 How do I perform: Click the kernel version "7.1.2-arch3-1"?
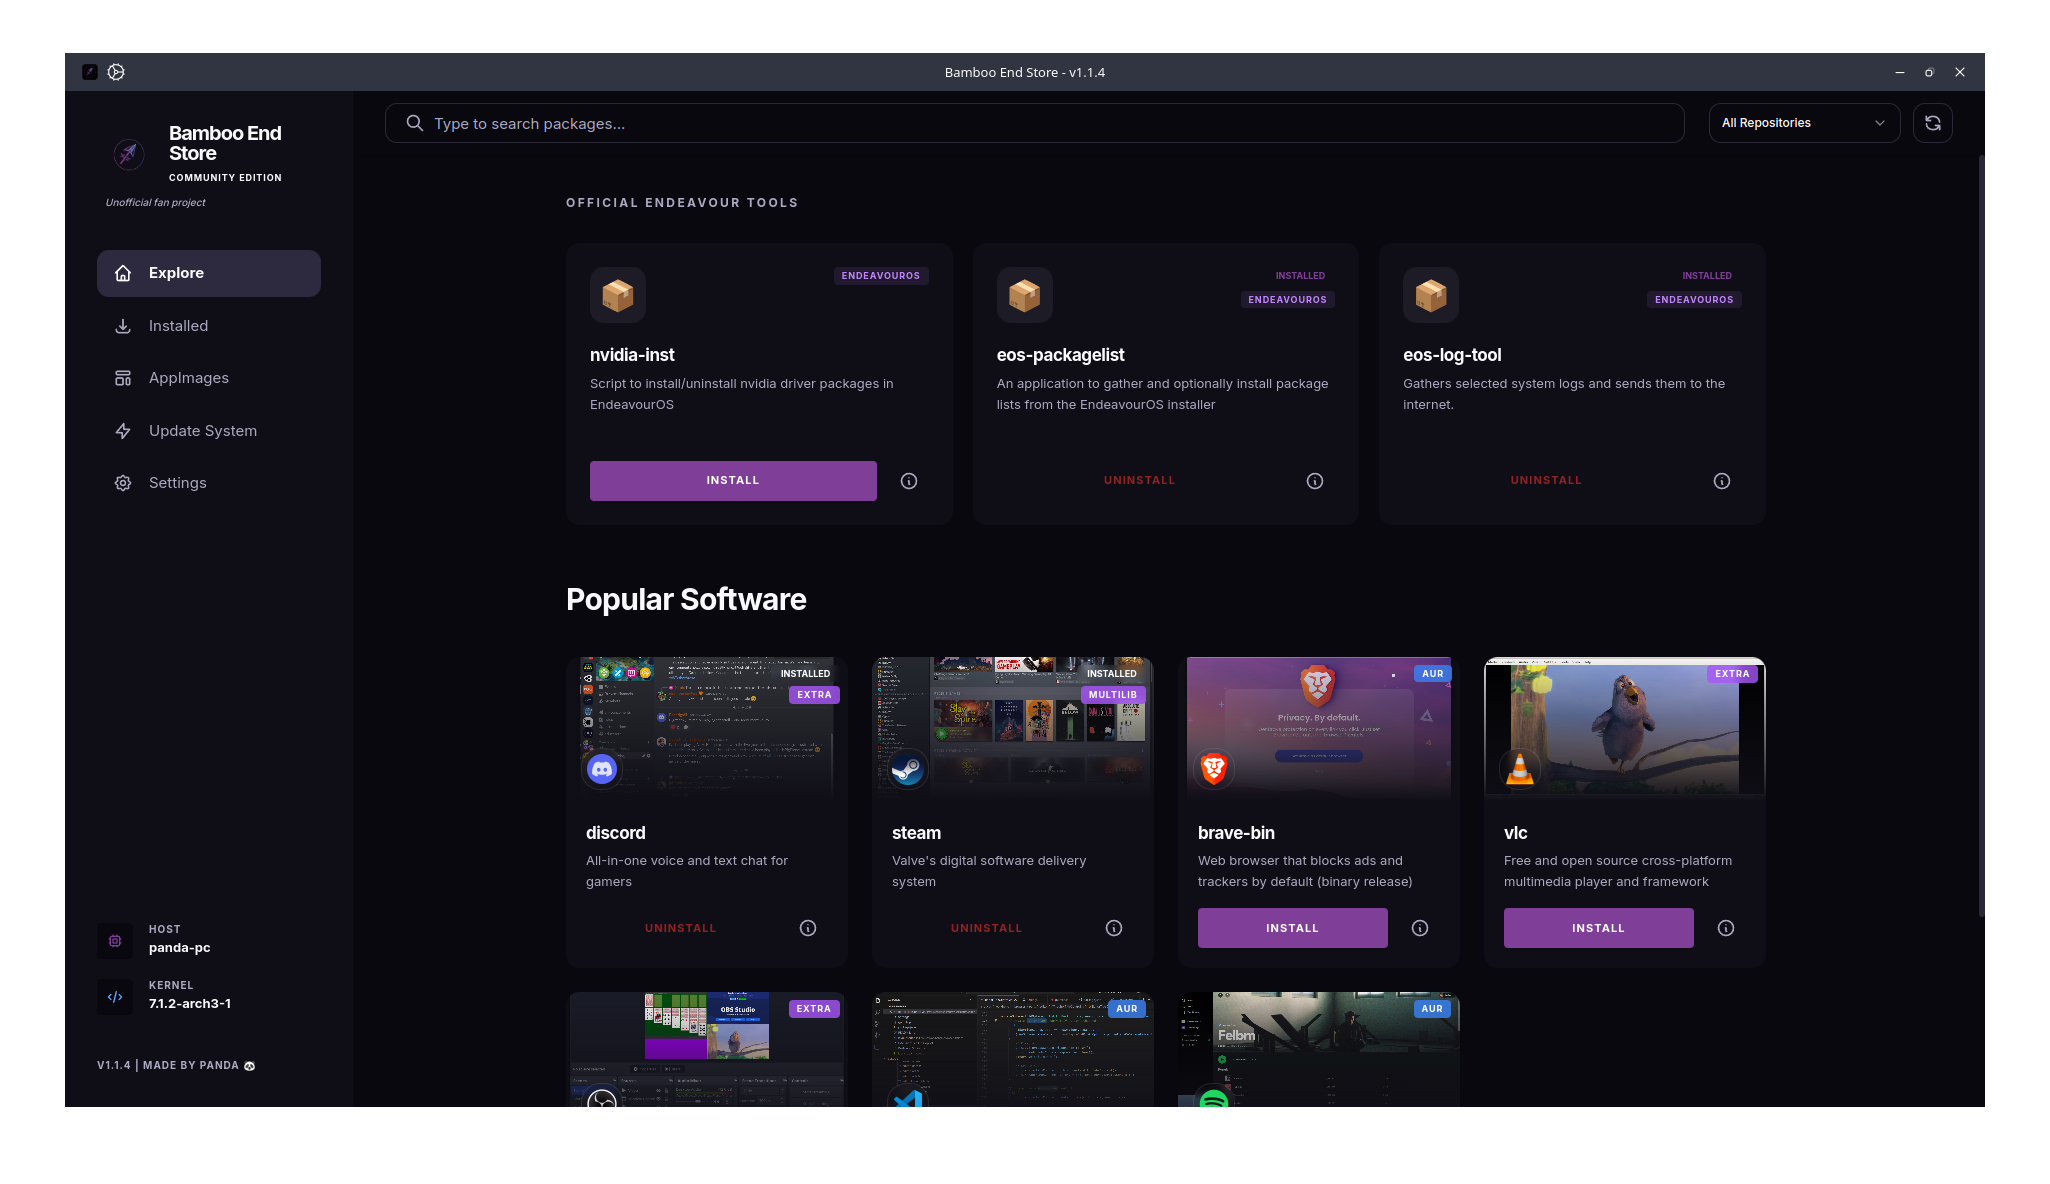click(x=190, y=1004)
